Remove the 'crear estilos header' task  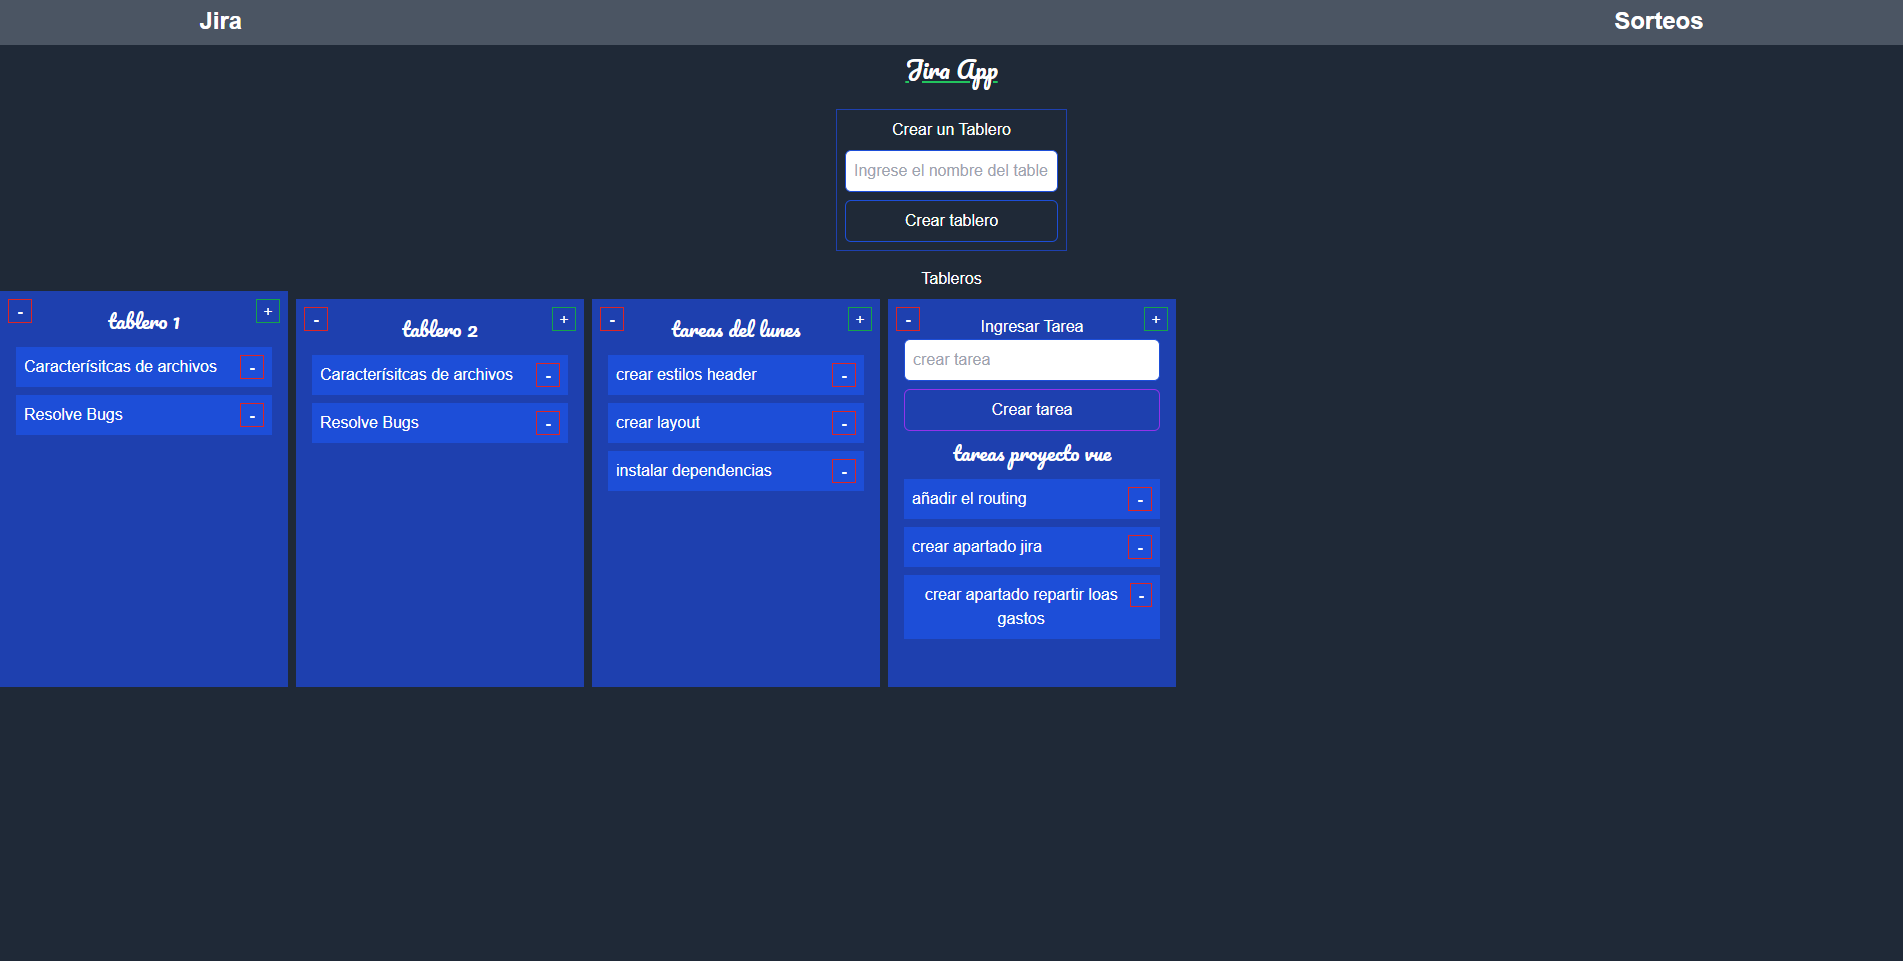tap(844, 375)
